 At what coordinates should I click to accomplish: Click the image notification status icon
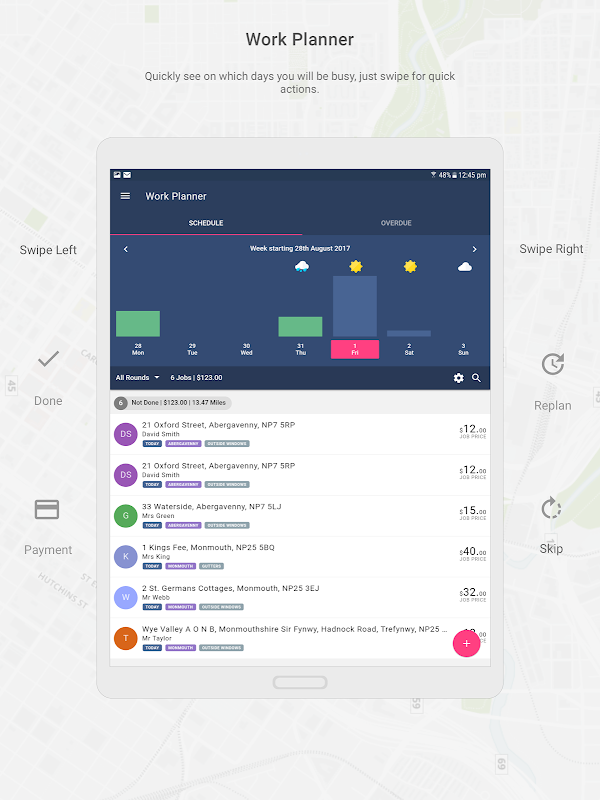(117, 175)
